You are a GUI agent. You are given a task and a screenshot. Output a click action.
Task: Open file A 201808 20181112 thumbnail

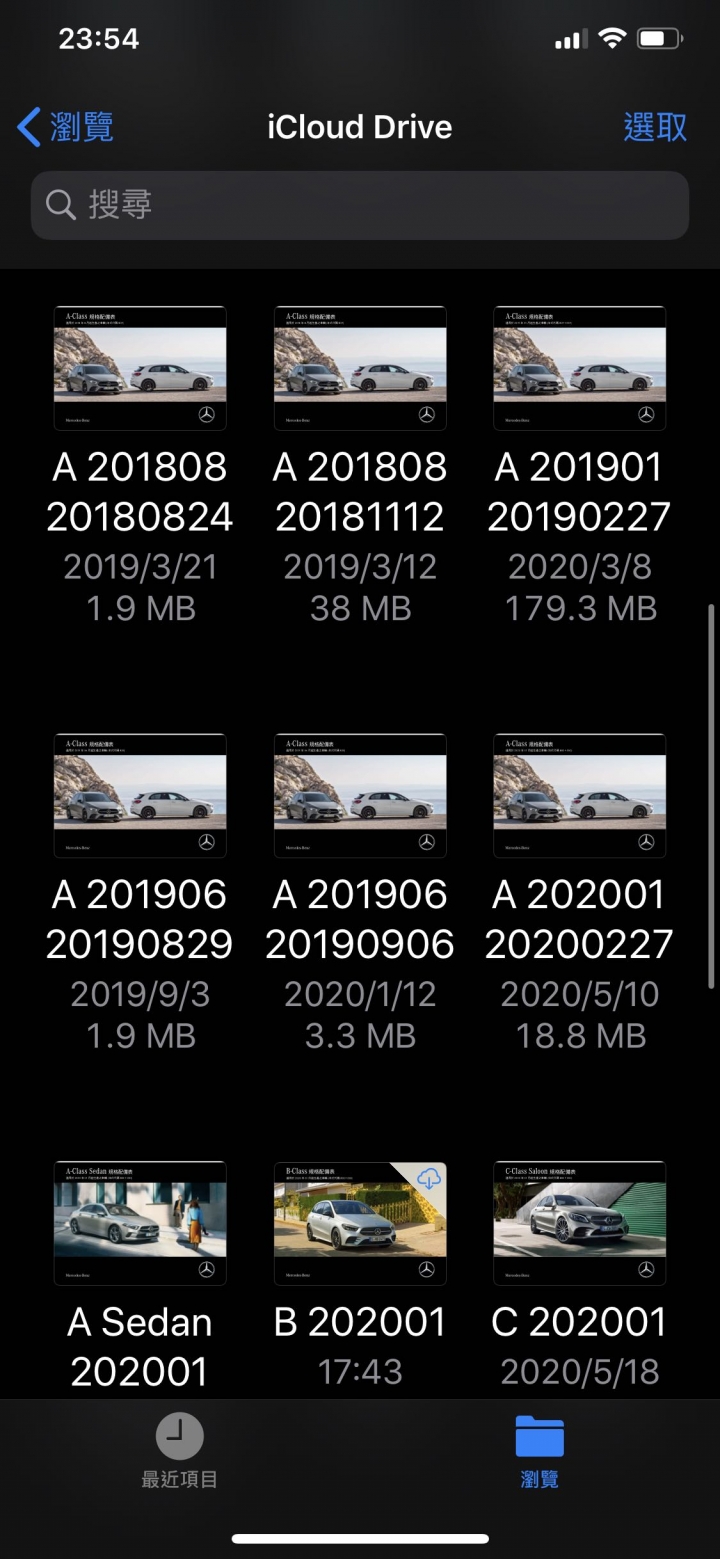[360, 368]
